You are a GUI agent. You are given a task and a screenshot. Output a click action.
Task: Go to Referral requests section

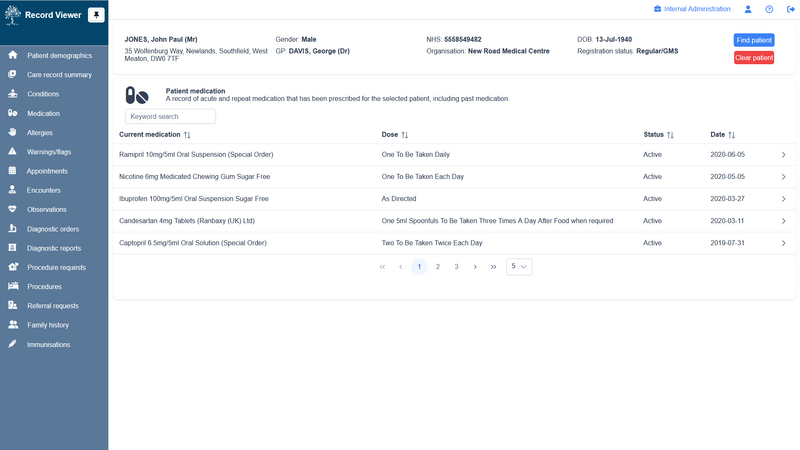(x=53, y=306)
